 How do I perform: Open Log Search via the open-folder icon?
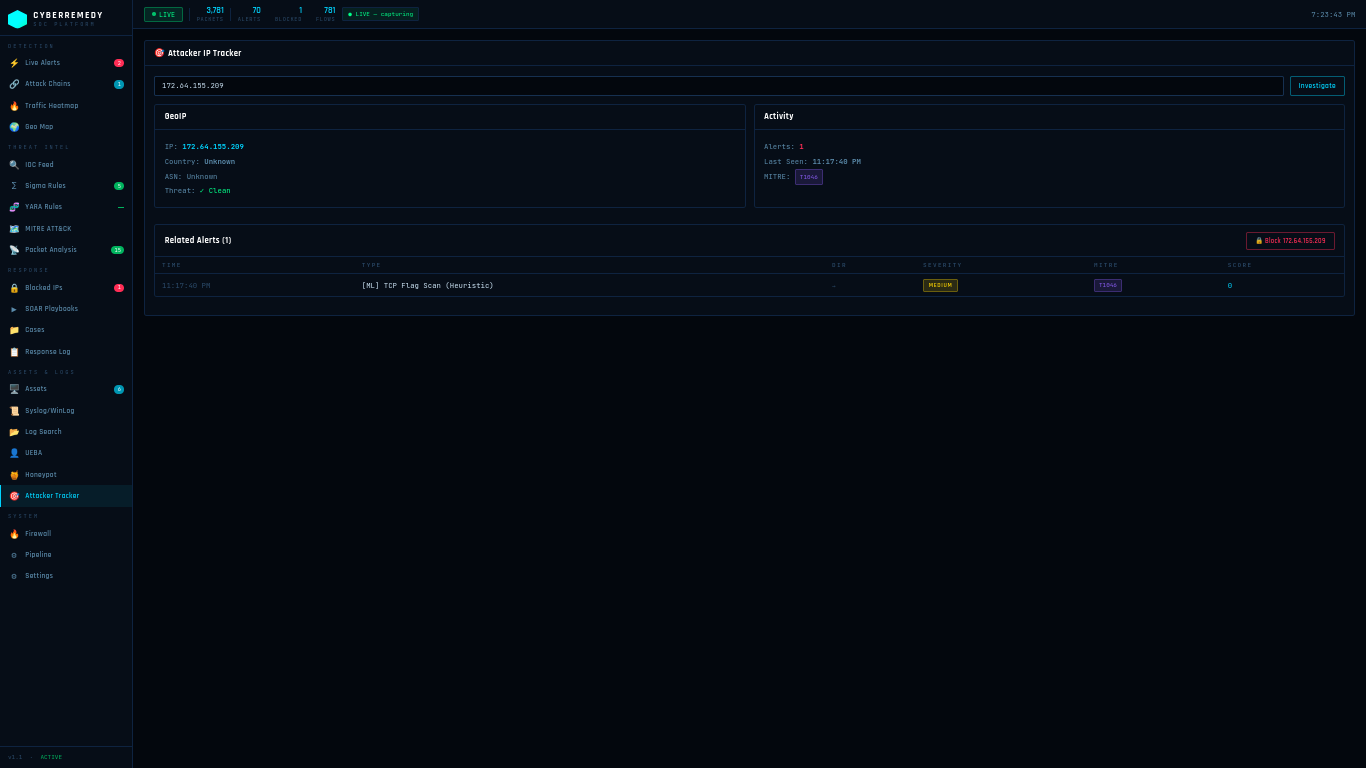pyautogui.click(x=14, y=432)
